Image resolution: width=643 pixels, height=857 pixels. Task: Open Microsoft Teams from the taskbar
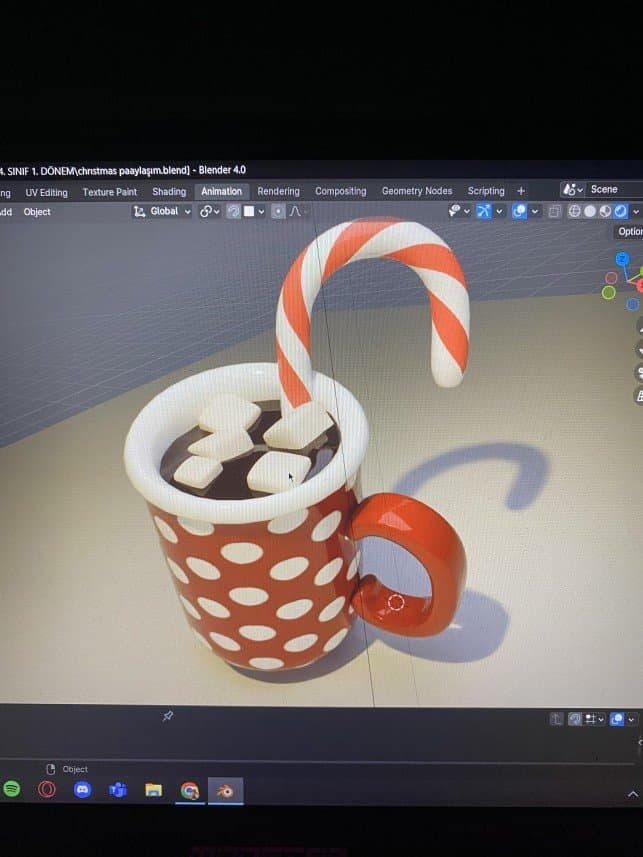[118, 790]
